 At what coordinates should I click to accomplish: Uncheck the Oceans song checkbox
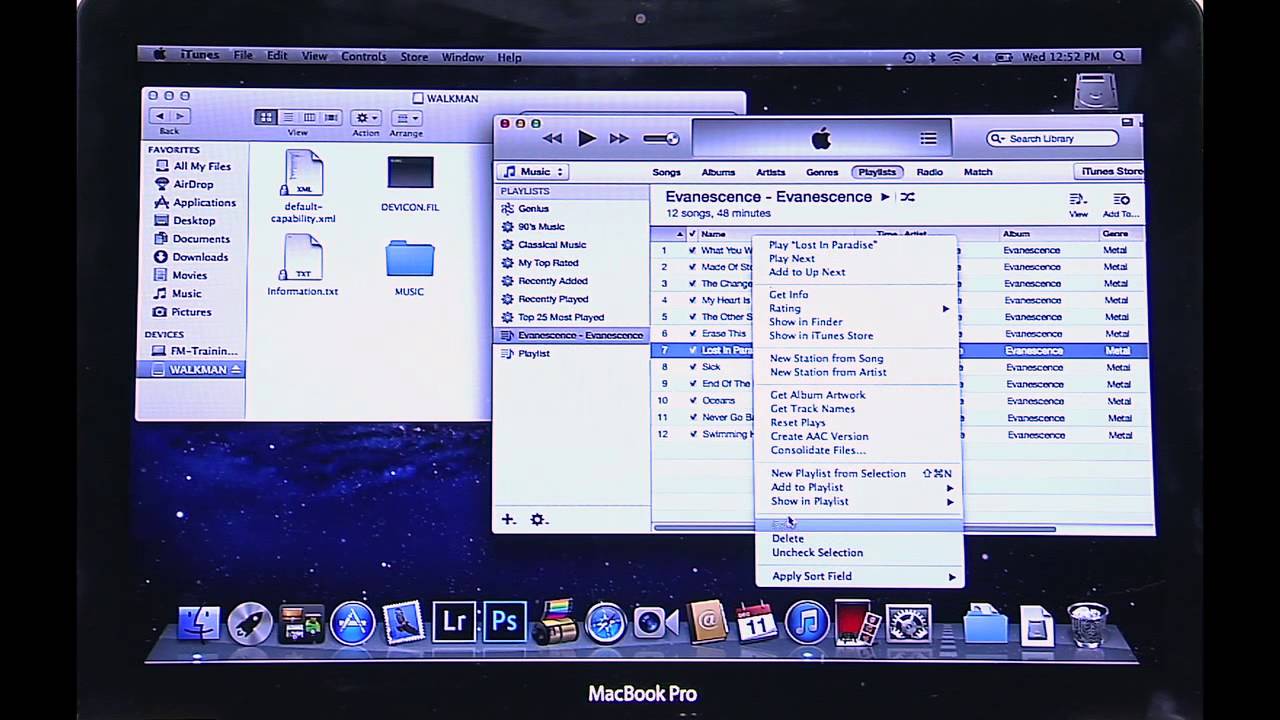tap(692, 401)
